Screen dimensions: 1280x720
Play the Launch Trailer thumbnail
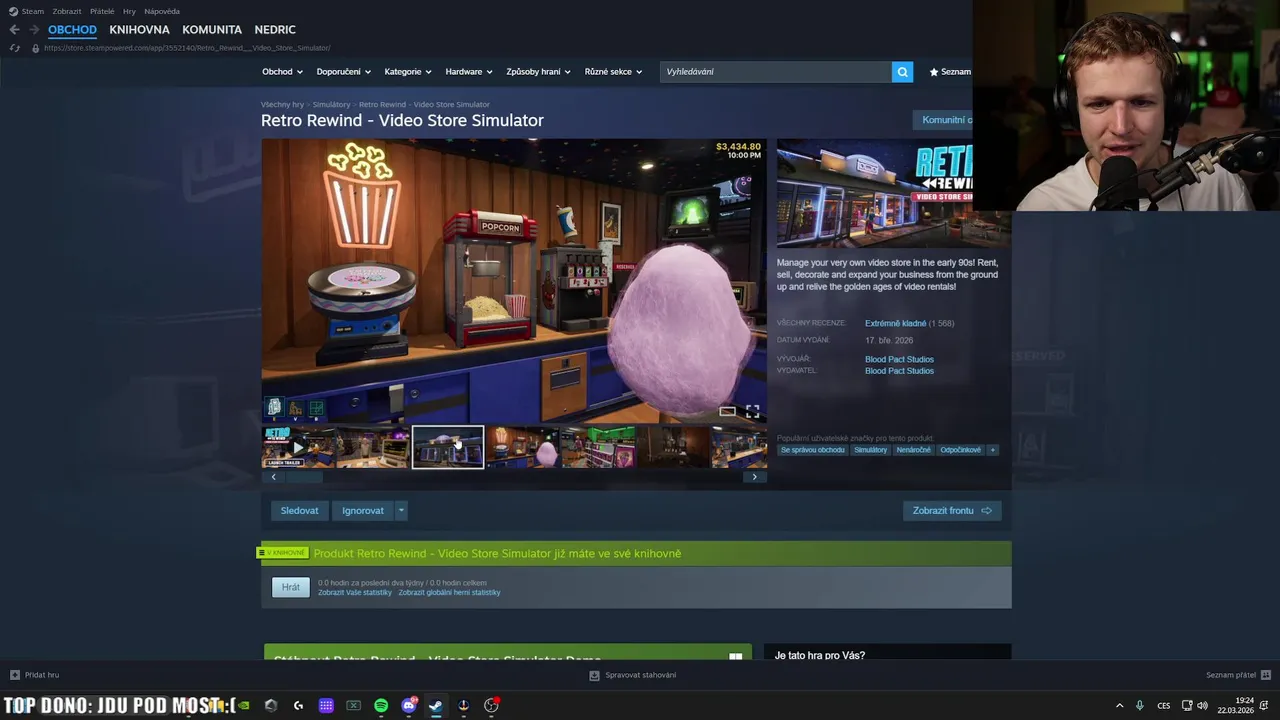[298, 447]
